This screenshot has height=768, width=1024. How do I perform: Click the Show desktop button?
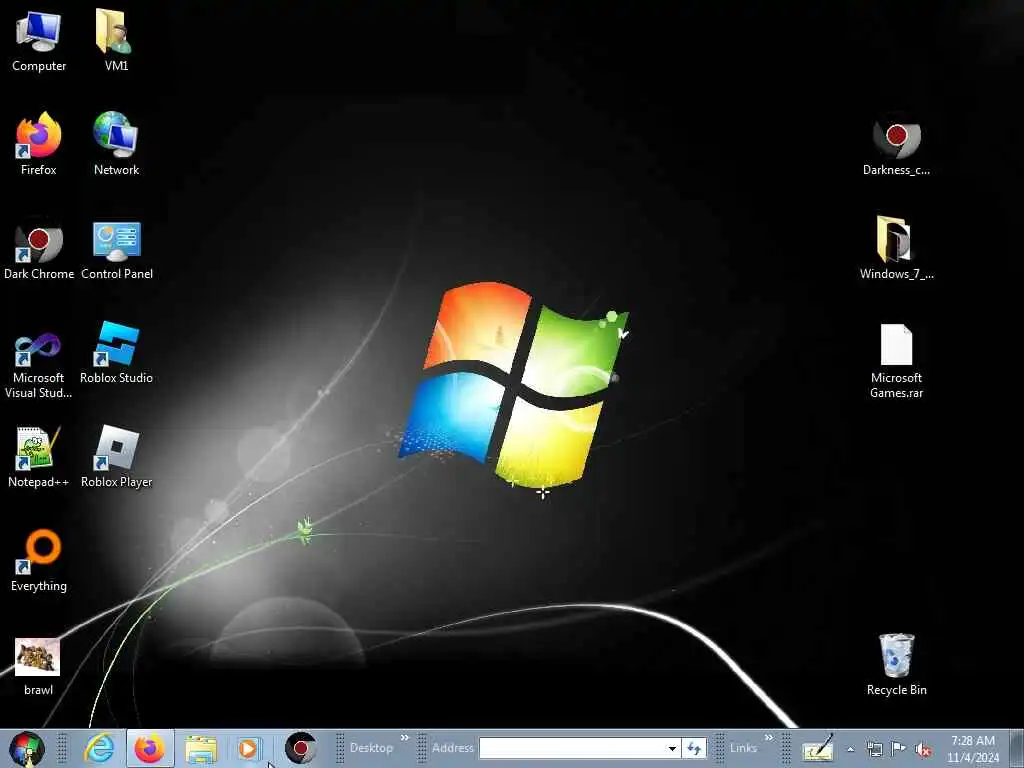[1019, 749]
